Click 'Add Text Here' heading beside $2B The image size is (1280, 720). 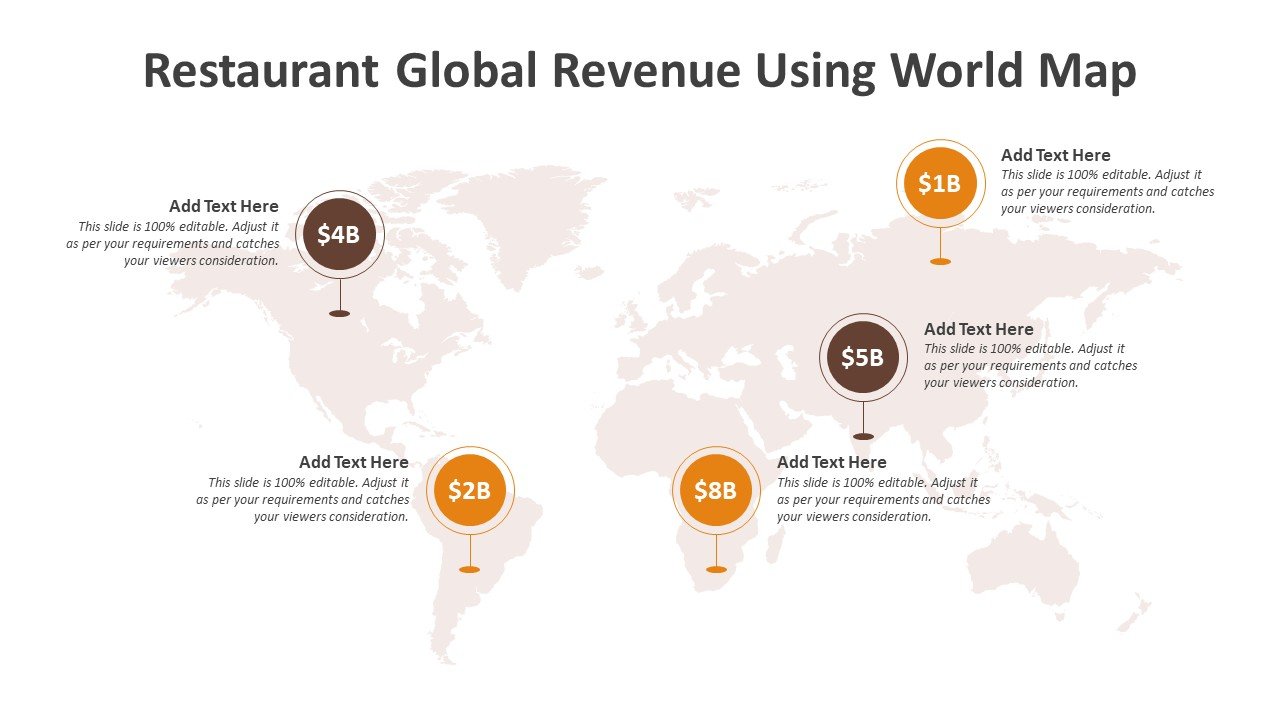tap(354, 462)
